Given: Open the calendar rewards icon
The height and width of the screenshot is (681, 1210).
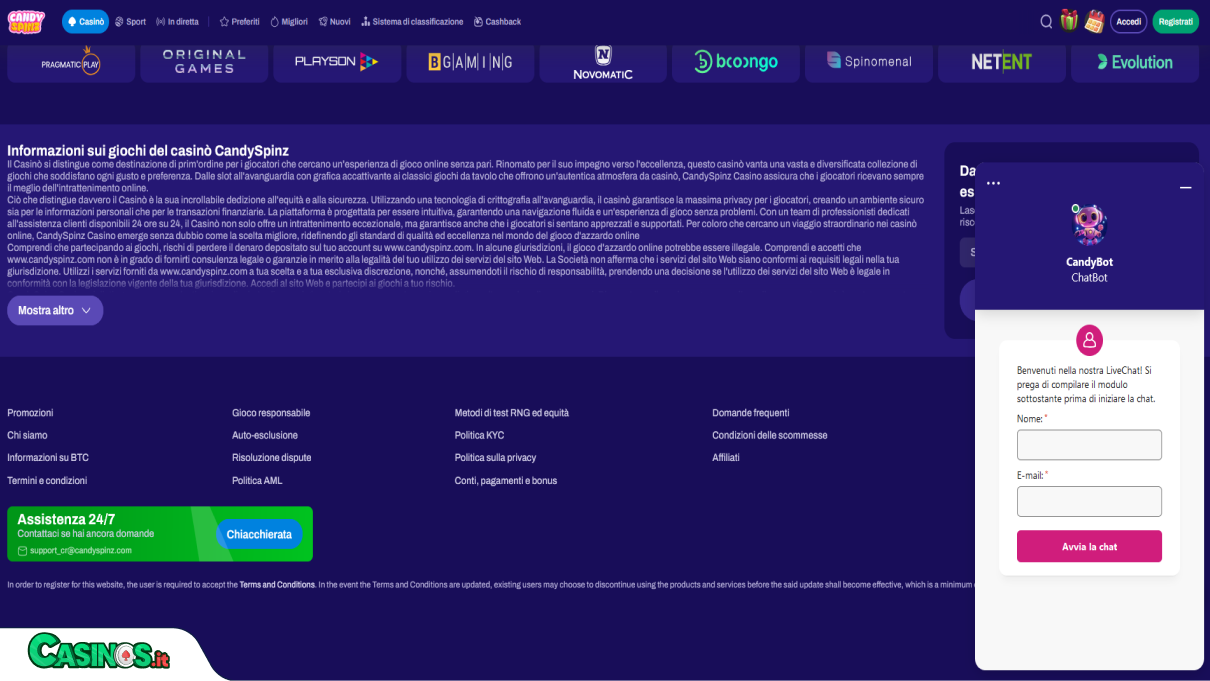Looking at the screenshot, I should 1094,21.
